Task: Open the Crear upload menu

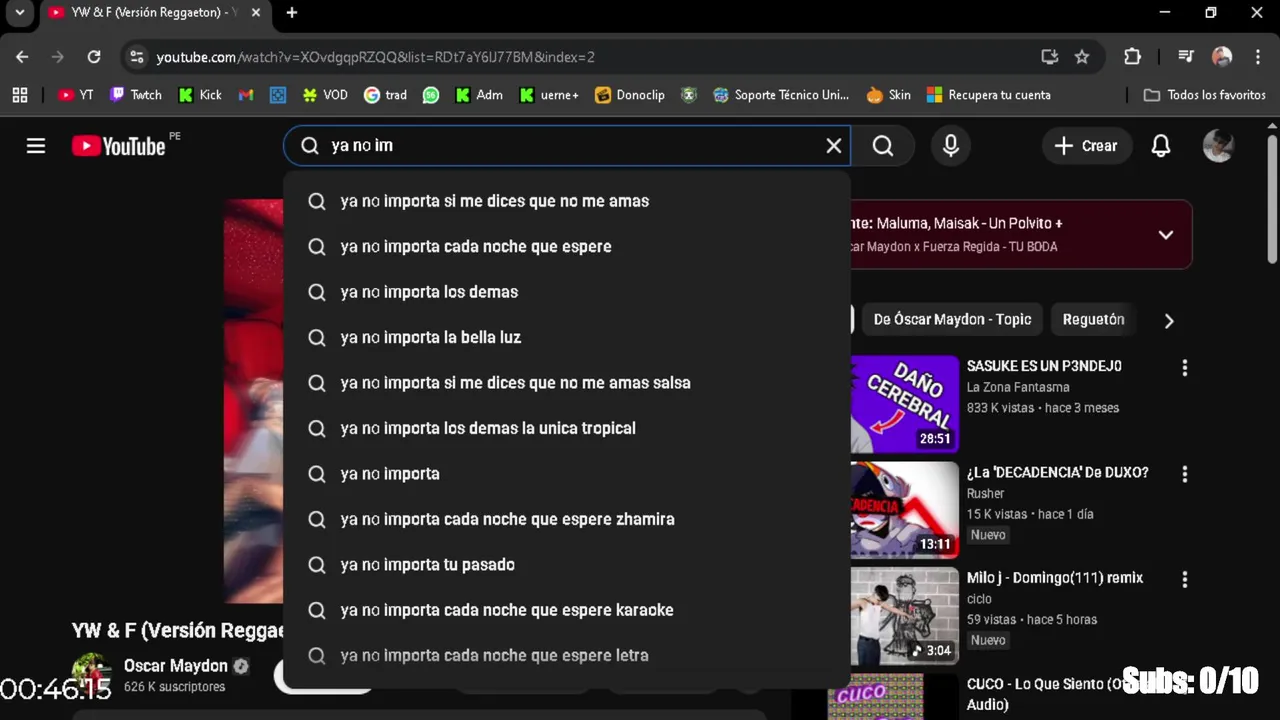Action: 1086,146
